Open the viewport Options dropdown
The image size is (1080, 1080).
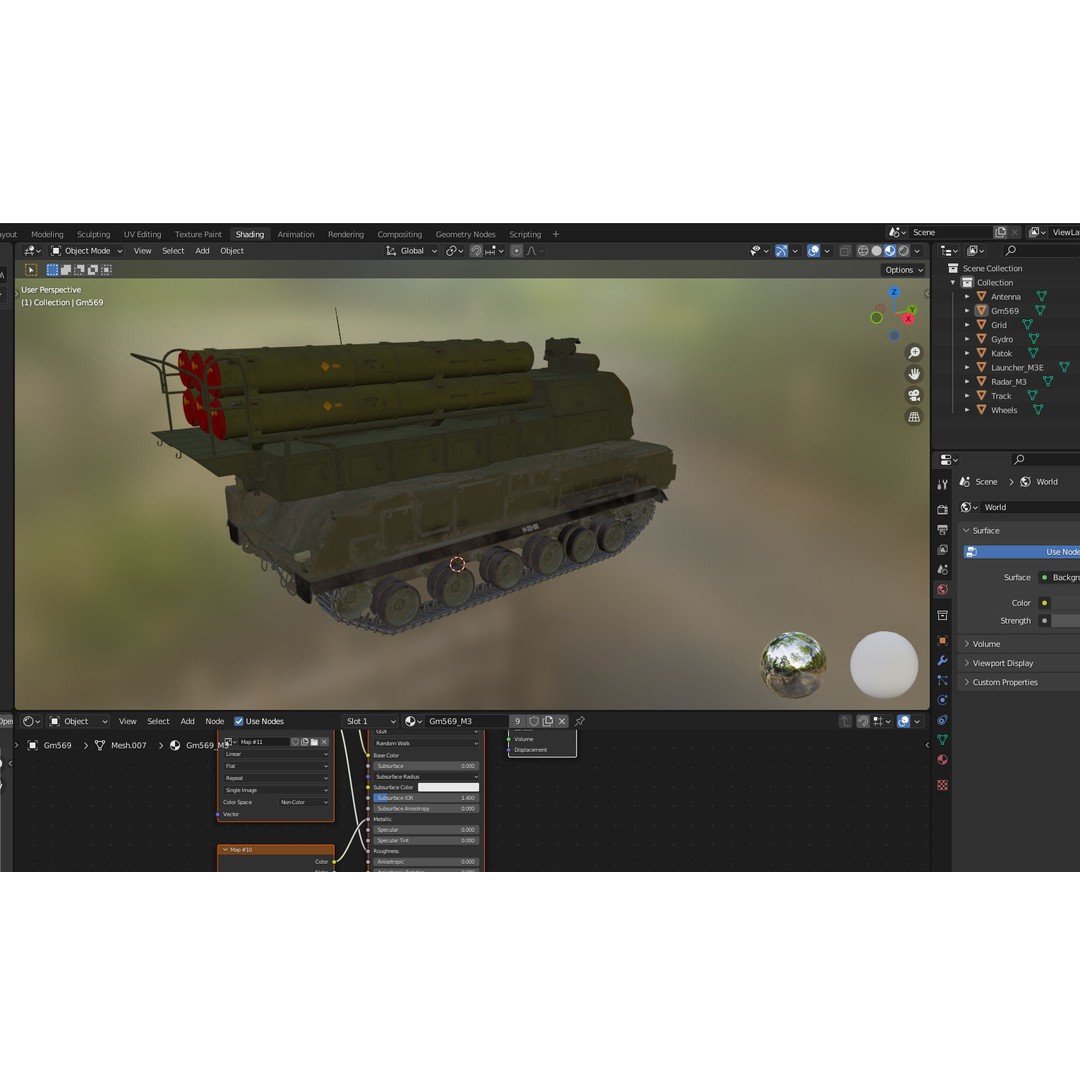click(x=904, y=270)
